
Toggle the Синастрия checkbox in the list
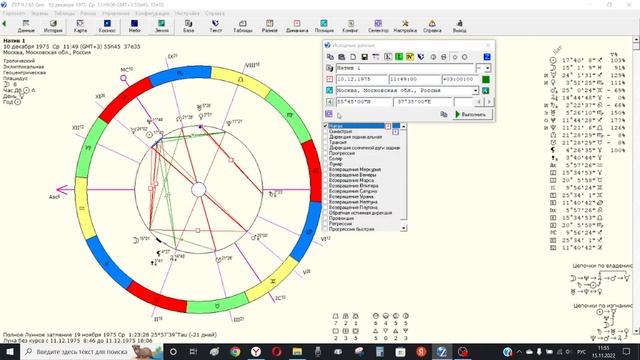[x=326, y=132]
